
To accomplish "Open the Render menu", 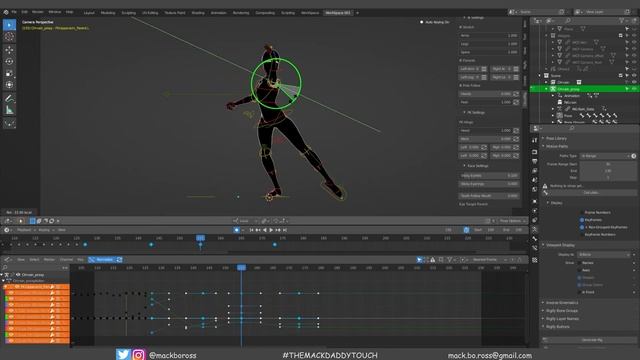I will (38, 12).
